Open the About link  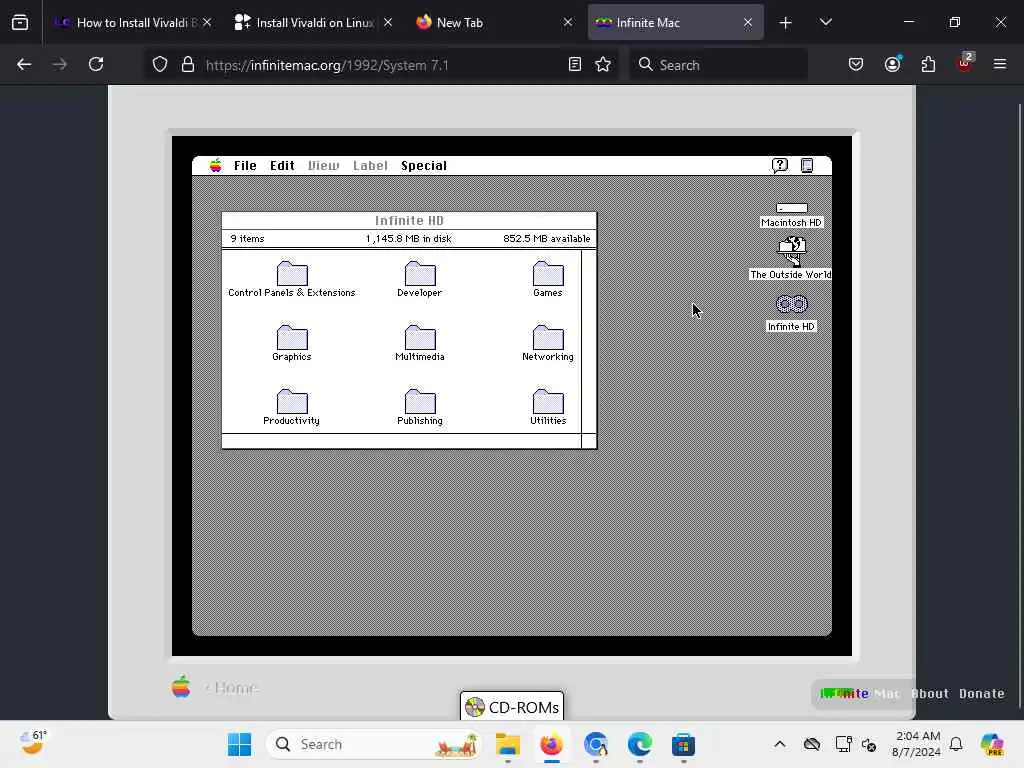930,694
